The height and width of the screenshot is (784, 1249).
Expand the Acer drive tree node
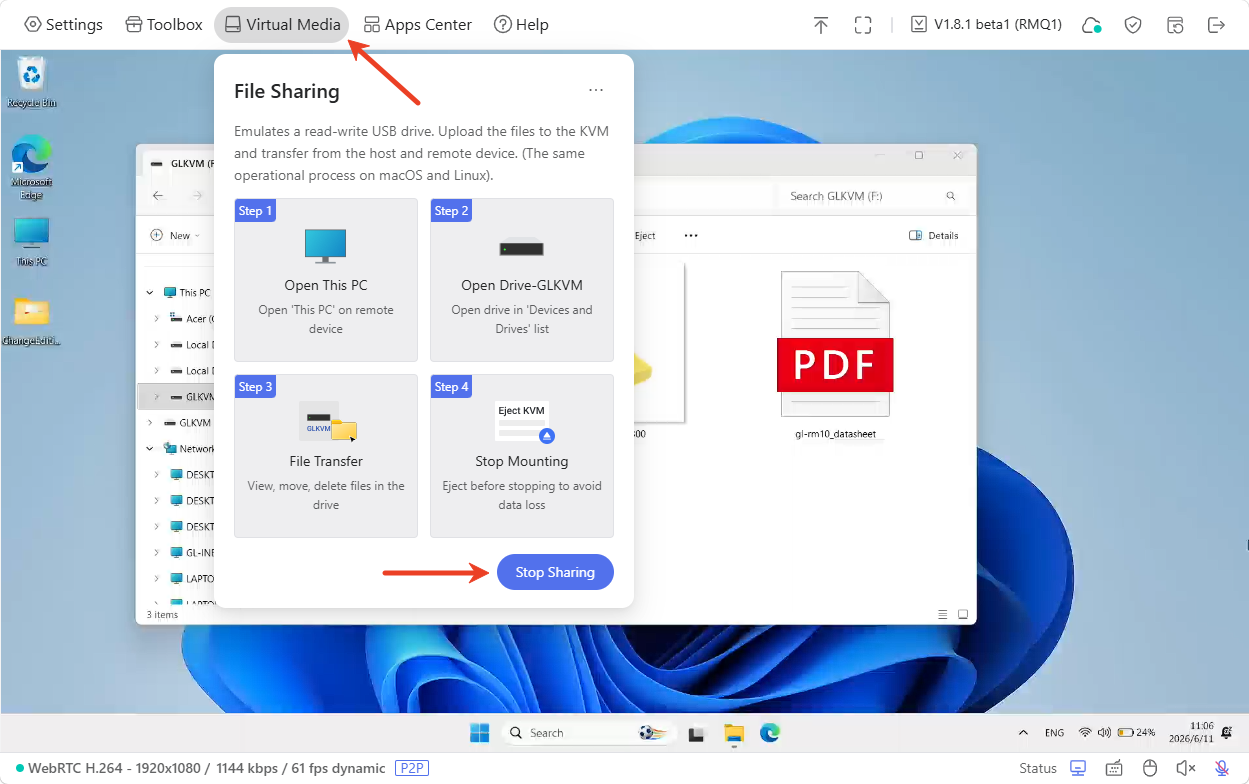click(157, 319)
